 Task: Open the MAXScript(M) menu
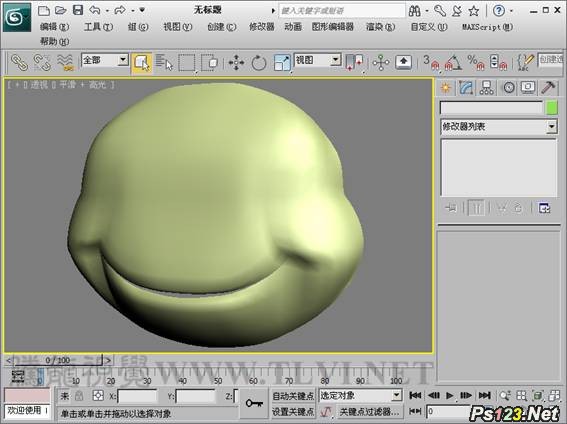[487, 27]
